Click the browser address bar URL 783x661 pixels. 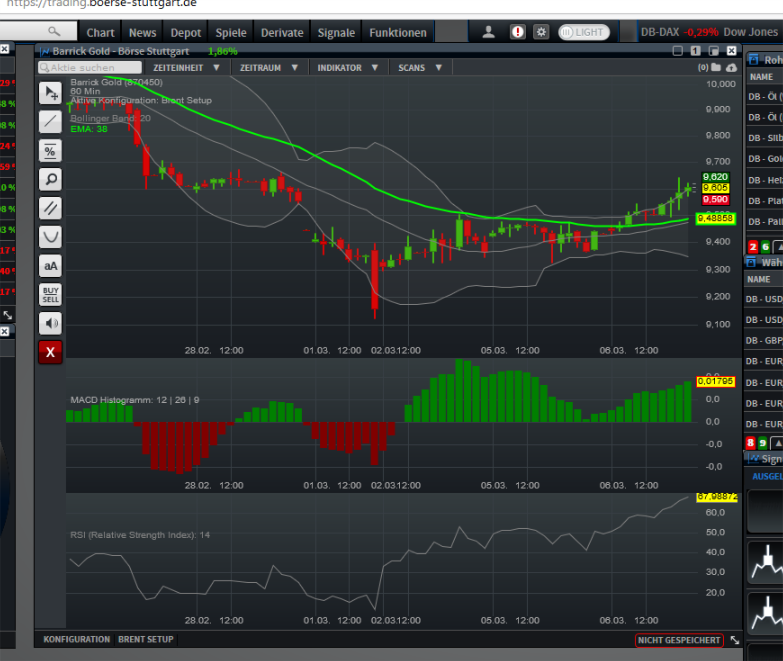coord(102,3)
